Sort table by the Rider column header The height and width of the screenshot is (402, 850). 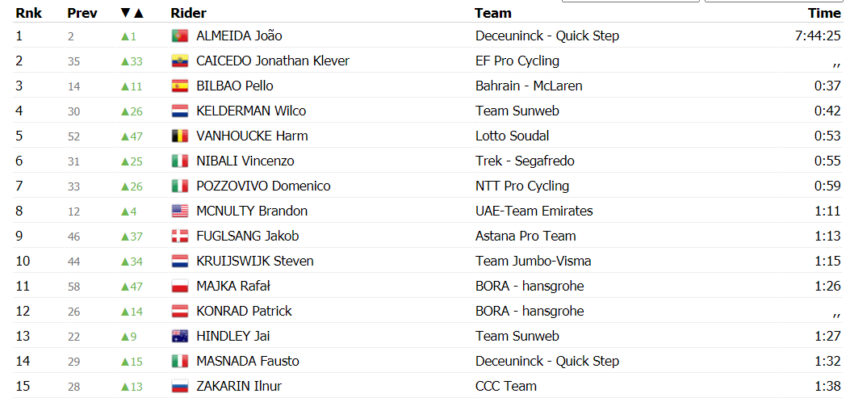tap(188, 13)
